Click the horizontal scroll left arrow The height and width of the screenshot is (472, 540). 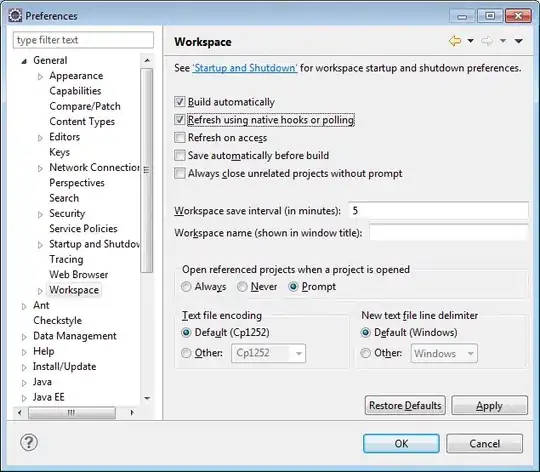[x=20, y=412]
